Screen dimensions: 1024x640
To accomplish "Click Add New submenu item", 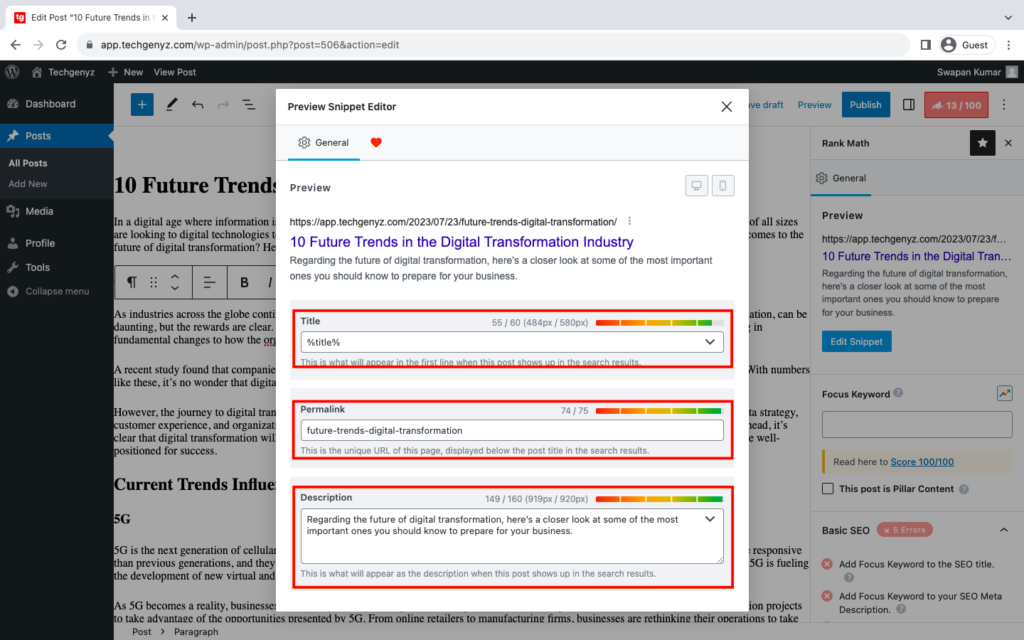I will click(x=28, y=184).
